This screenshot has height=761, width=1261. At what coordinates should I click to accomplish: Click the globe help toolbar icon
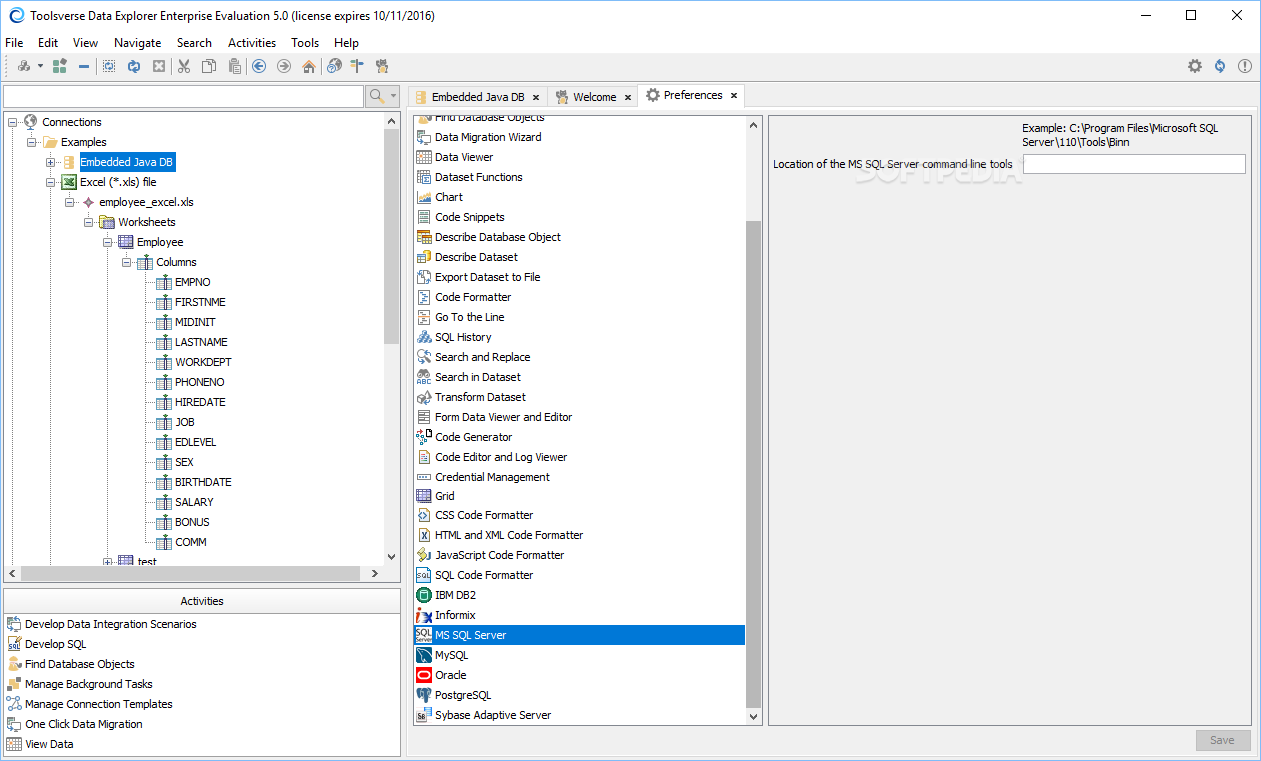(334, 66)
